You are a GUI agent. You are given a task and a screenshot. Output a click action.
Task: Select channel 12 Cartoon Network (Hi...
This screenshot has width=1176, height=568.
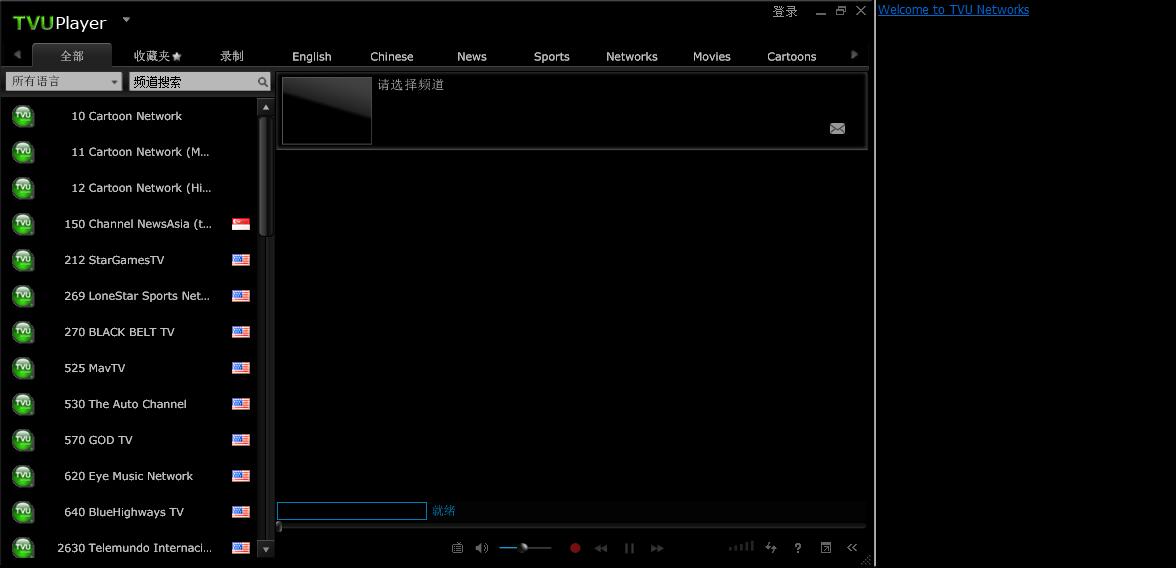[129, 188]
